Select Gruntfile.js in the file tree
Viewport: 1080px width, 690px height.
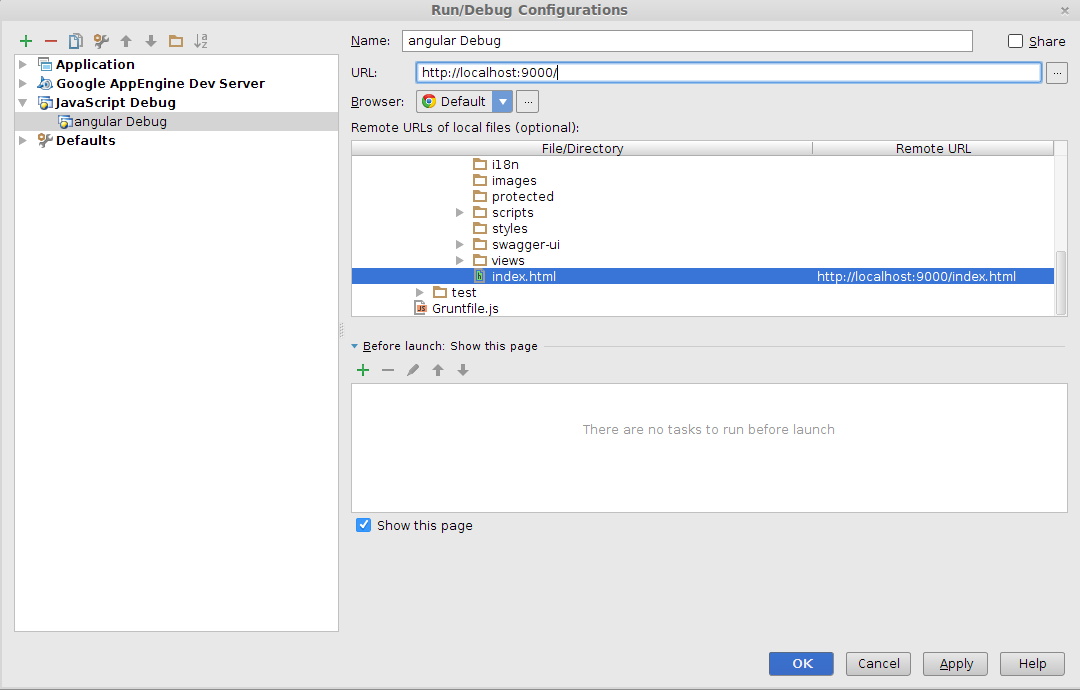click(465, 308)
